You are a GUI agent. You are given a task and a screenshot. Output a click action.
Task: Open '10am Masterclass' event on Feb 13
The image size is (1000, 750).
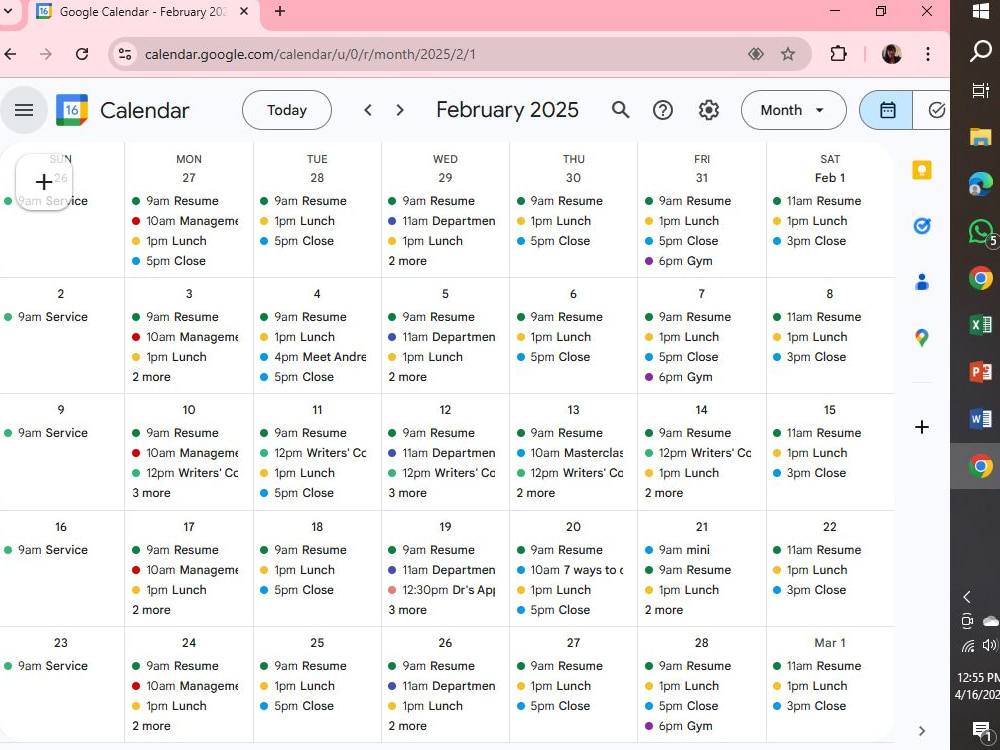[x=570, y=453]
